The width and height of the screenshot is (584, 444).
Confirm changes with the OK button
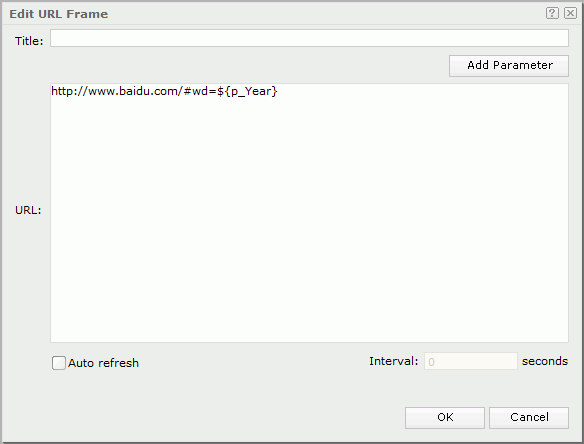coord(445,417)
